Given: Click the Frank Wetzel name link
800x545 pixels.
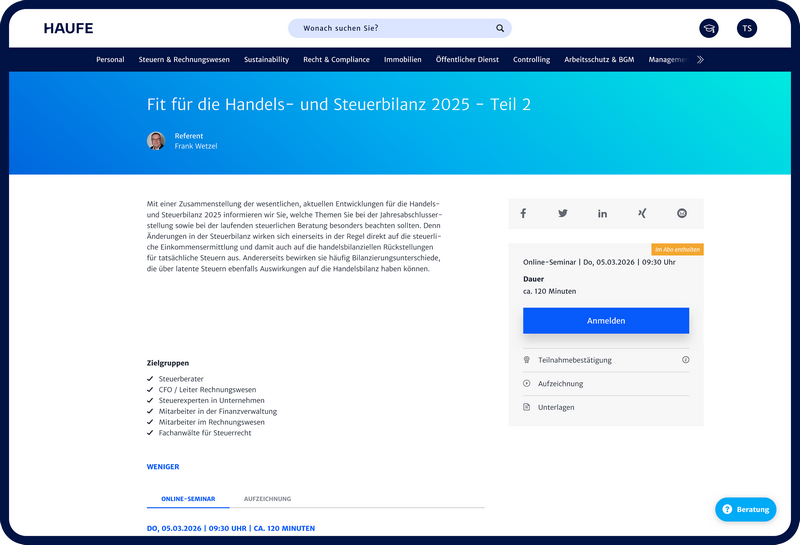Looking at the screenshot, I should tap(196, 146).
